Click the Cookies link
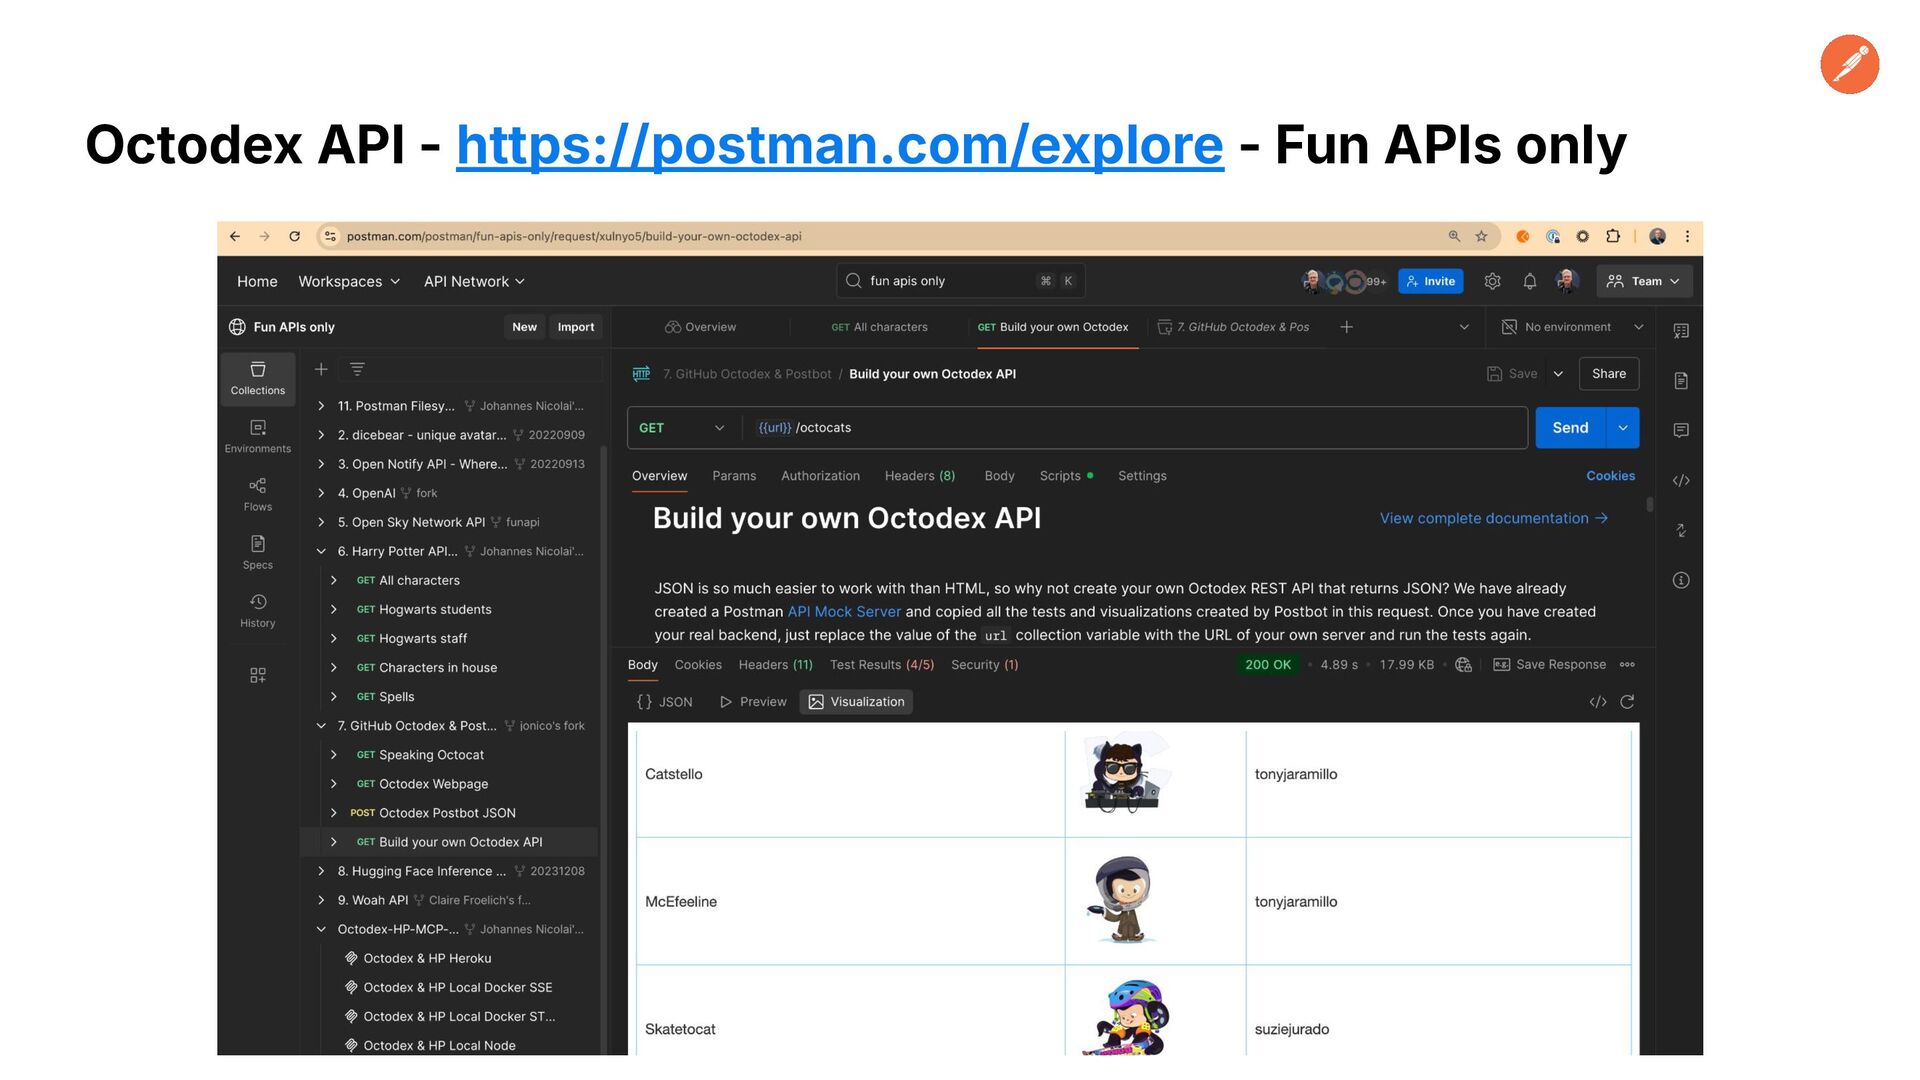Screen dimensions: 1920x1080 click(x=1610, y=476)
